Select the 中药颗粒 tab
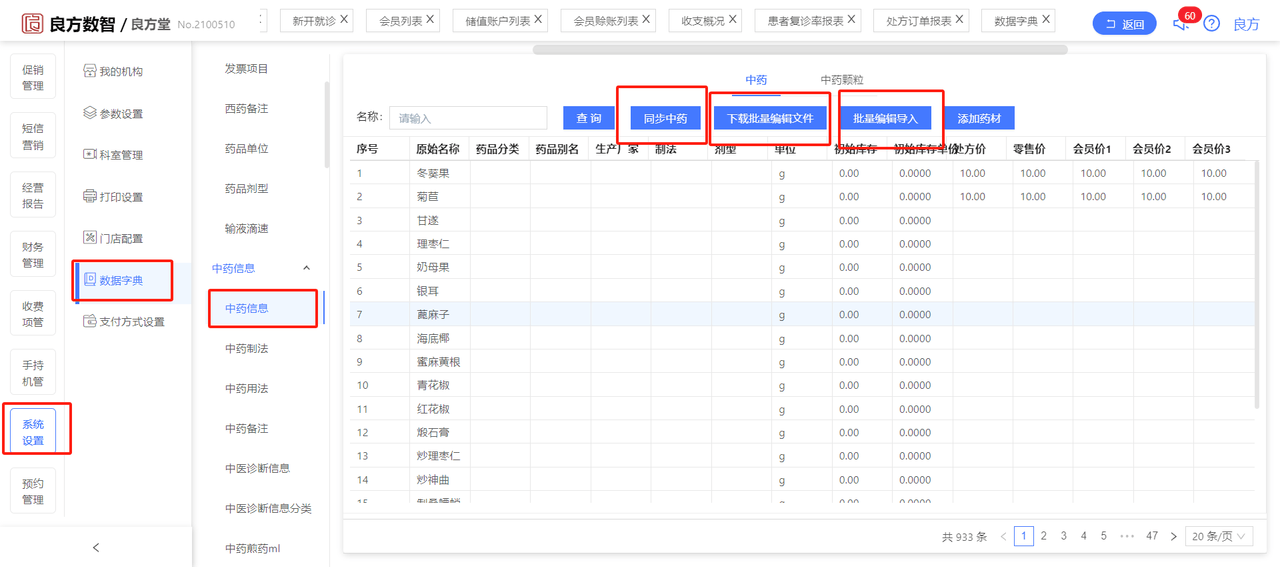Image resolution: width=1280 pixels, height=567 pixels. (842, 80)
